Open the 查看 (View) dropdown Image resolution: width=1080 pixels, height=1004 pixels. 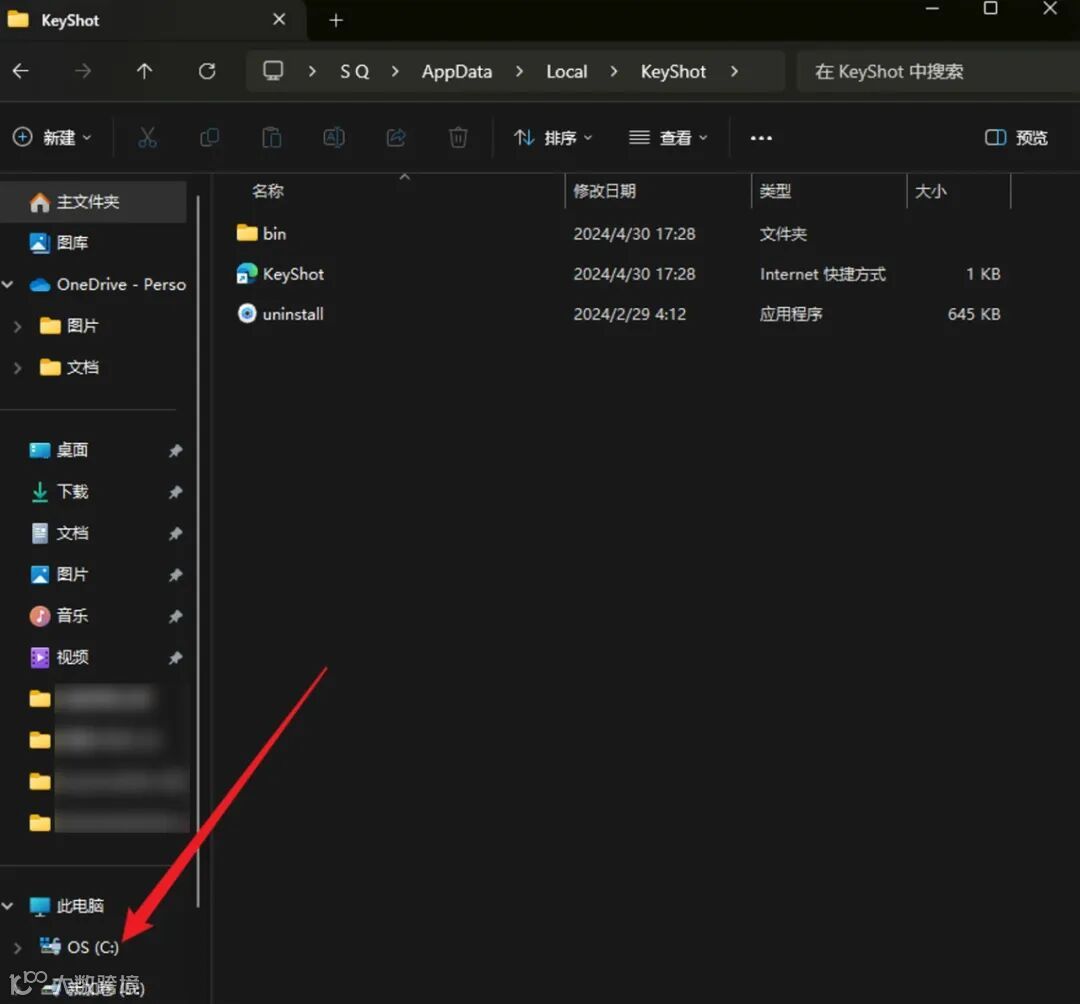pos(668,138)
